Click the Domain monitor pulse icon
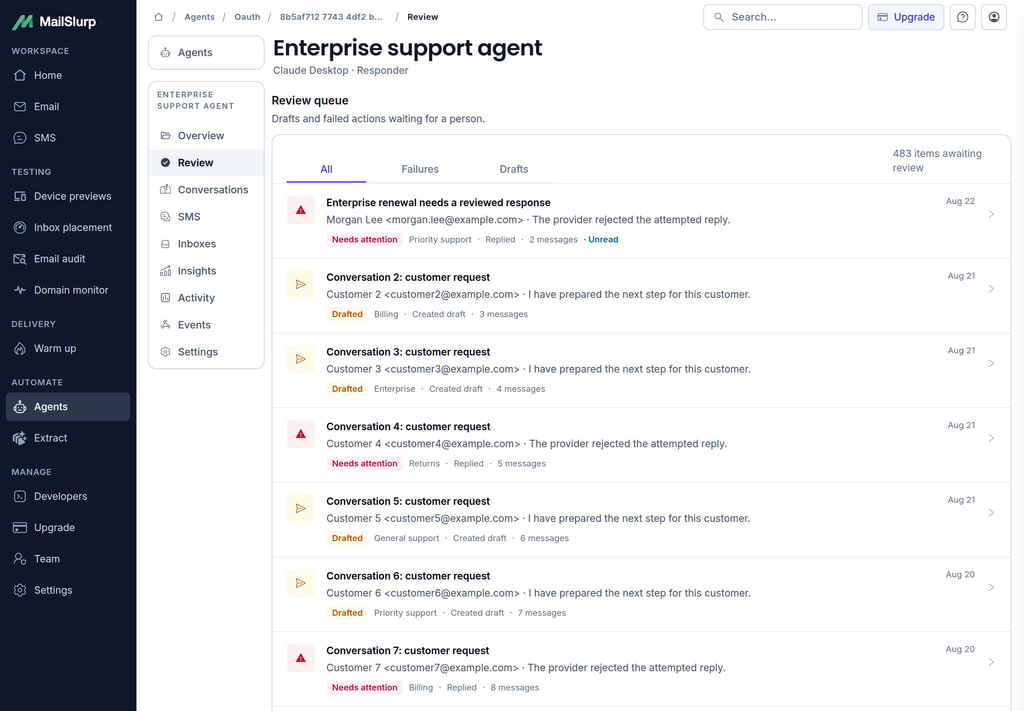 pos(20,290)
